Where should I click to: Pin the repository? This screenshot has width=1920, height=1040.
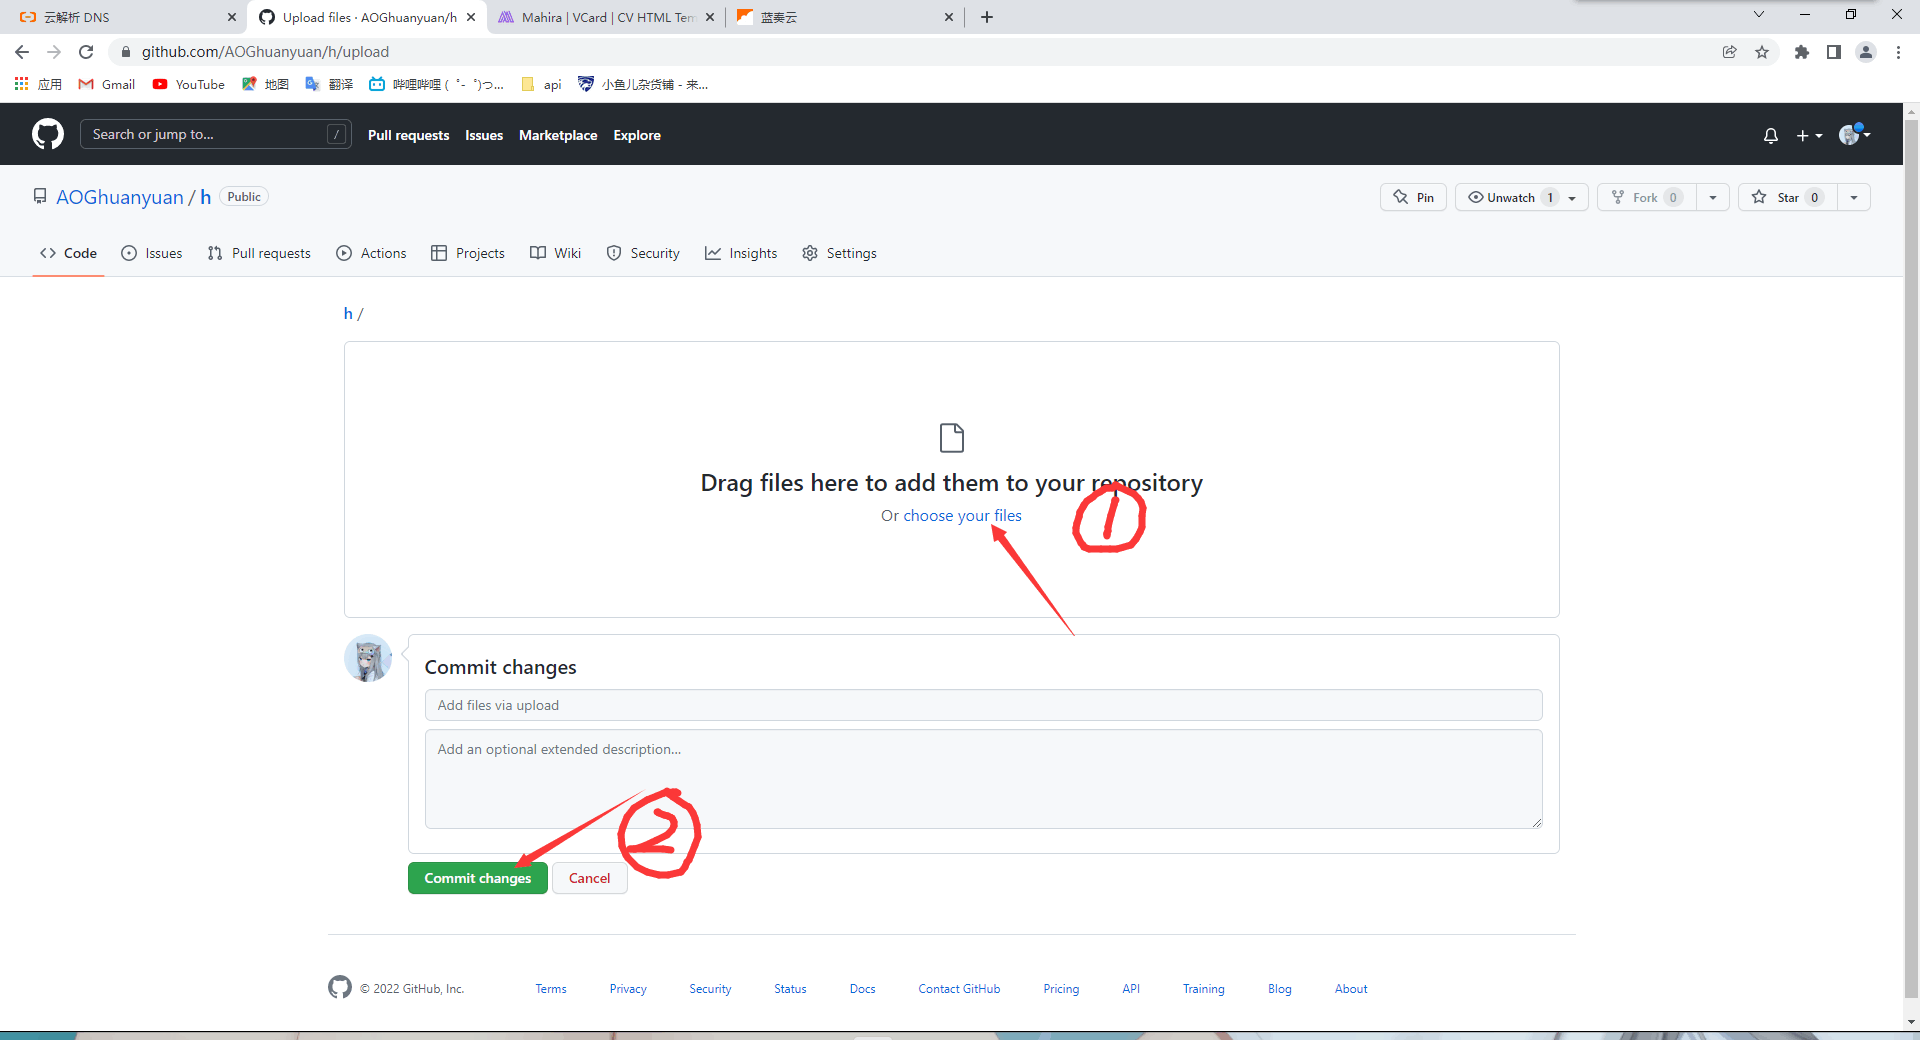tap(1412, 197)
